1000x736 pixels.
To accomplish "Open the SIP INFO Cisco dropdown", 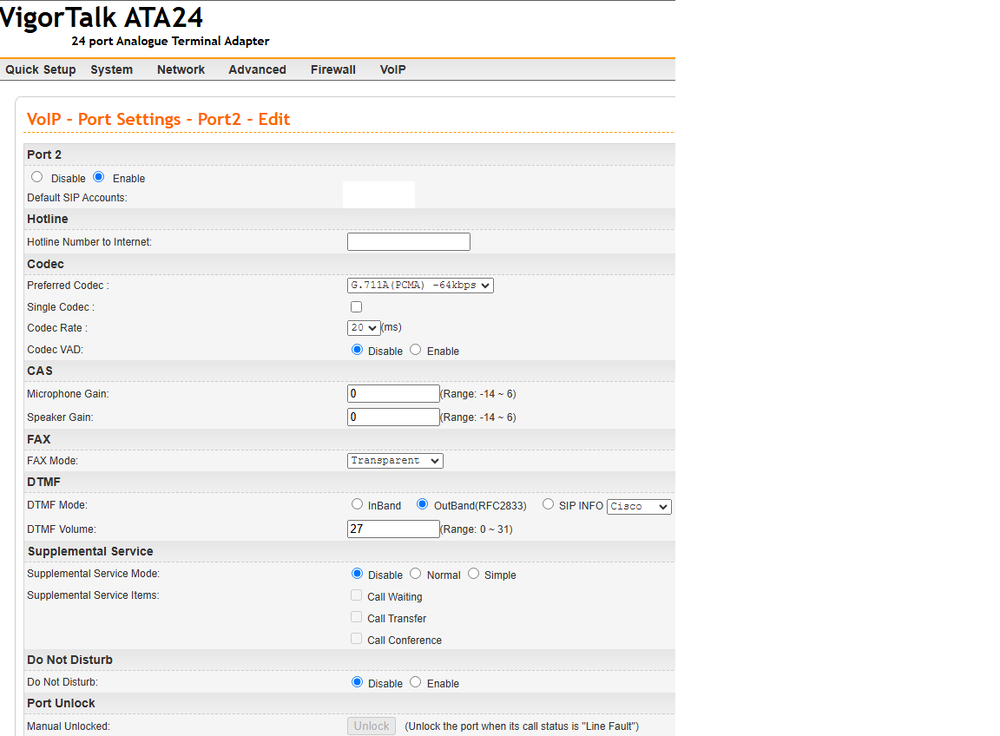I will [x=639, y=507].
